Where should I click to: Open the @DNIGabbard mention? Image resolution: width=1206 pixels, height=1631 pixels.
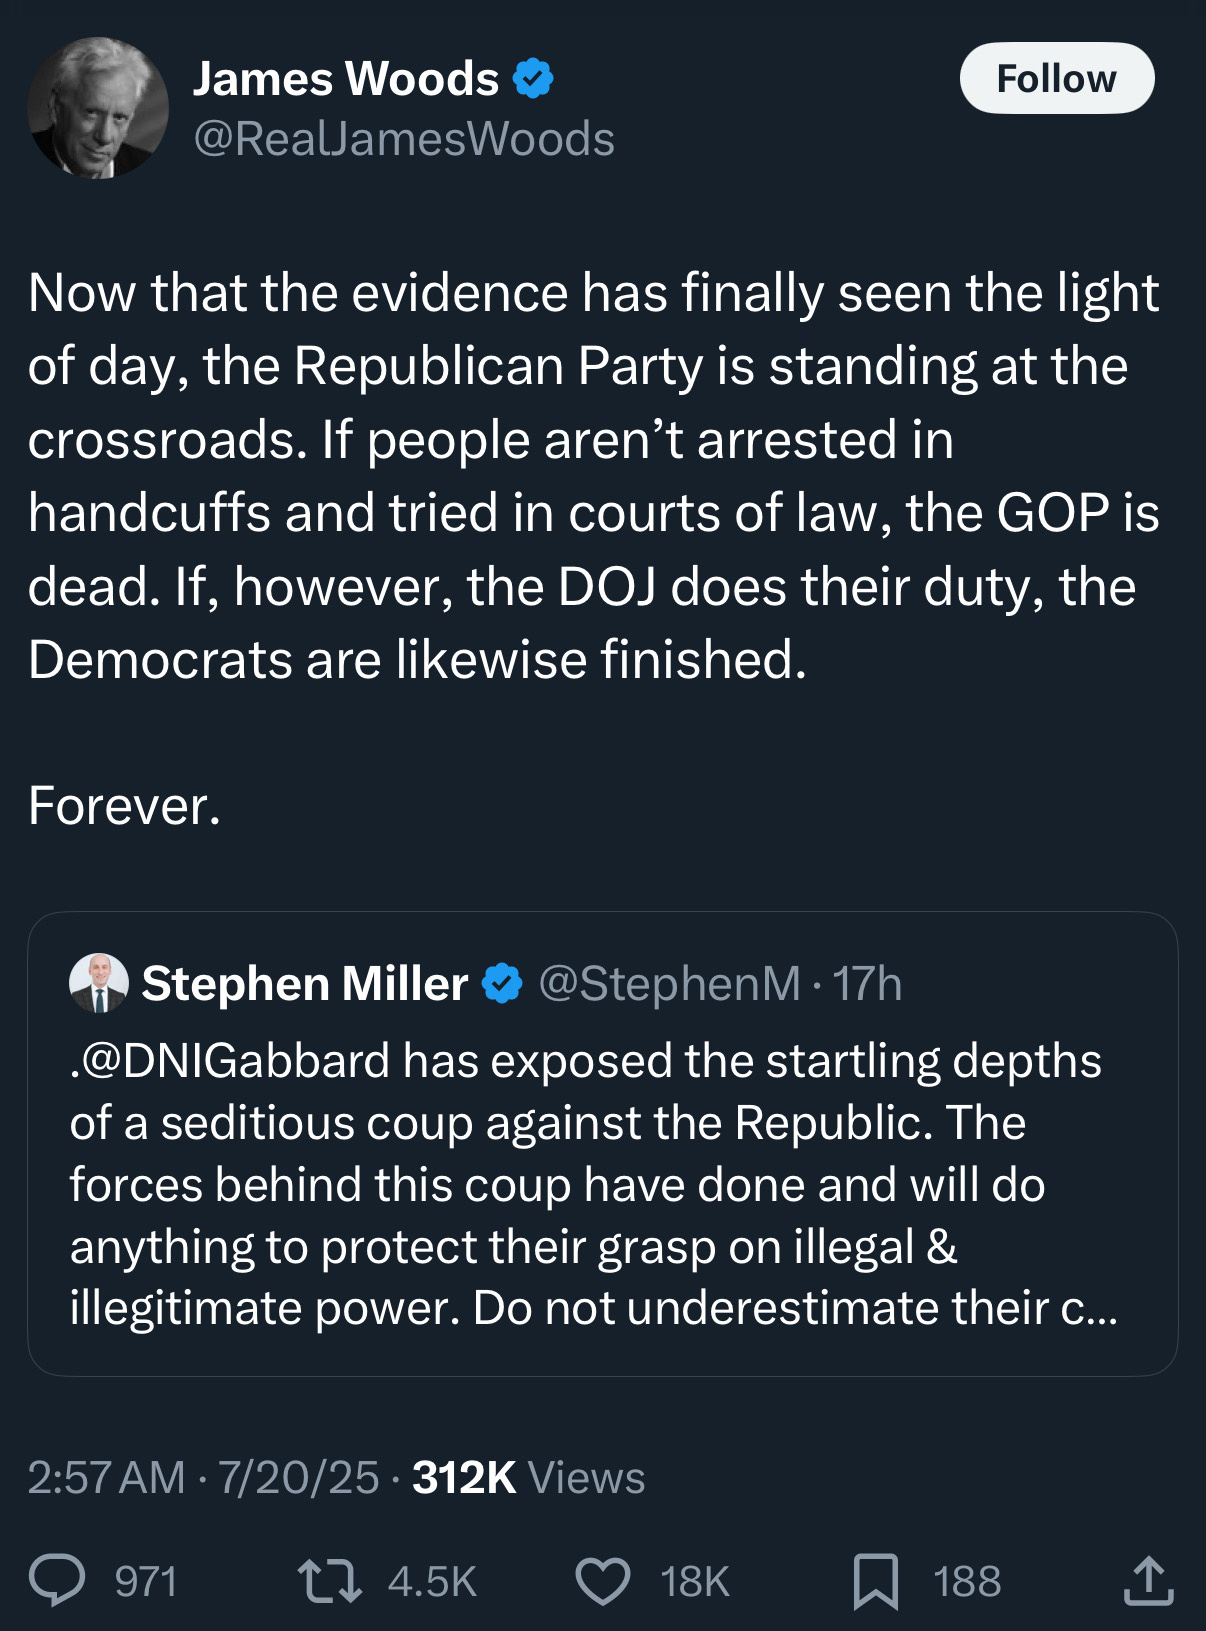click(230, 1060)
